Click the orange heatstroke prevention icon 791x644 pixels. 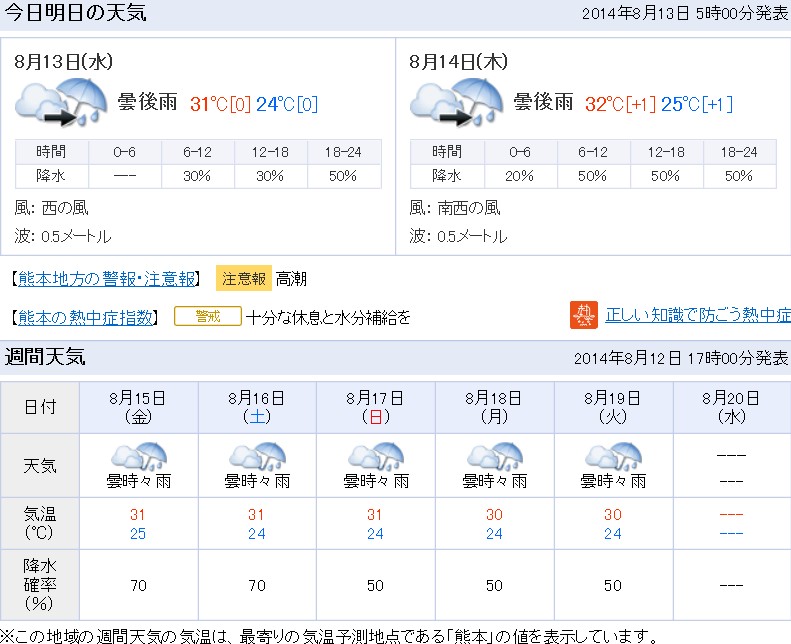click(583, 315)
